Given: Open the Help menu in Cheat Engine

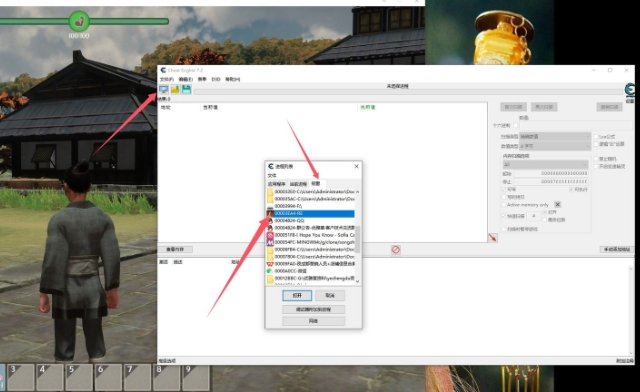Looking at the screenshot, I should pos(233,79).
